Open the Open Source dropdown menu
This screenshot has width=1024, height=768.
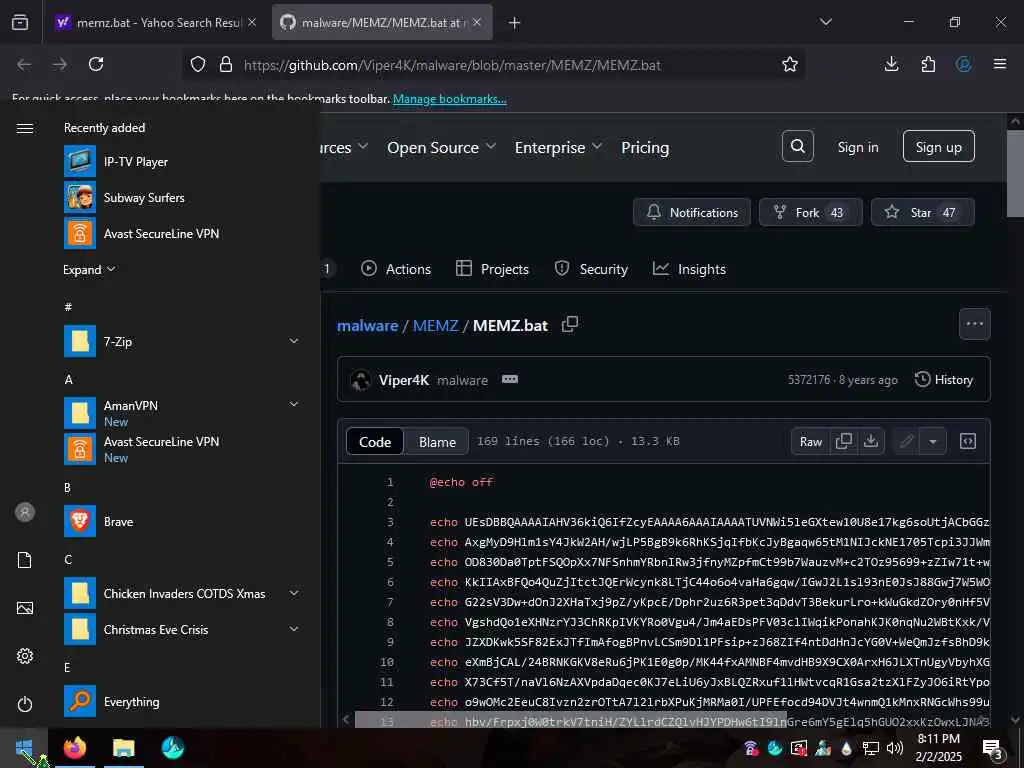(x=441, y=148)
